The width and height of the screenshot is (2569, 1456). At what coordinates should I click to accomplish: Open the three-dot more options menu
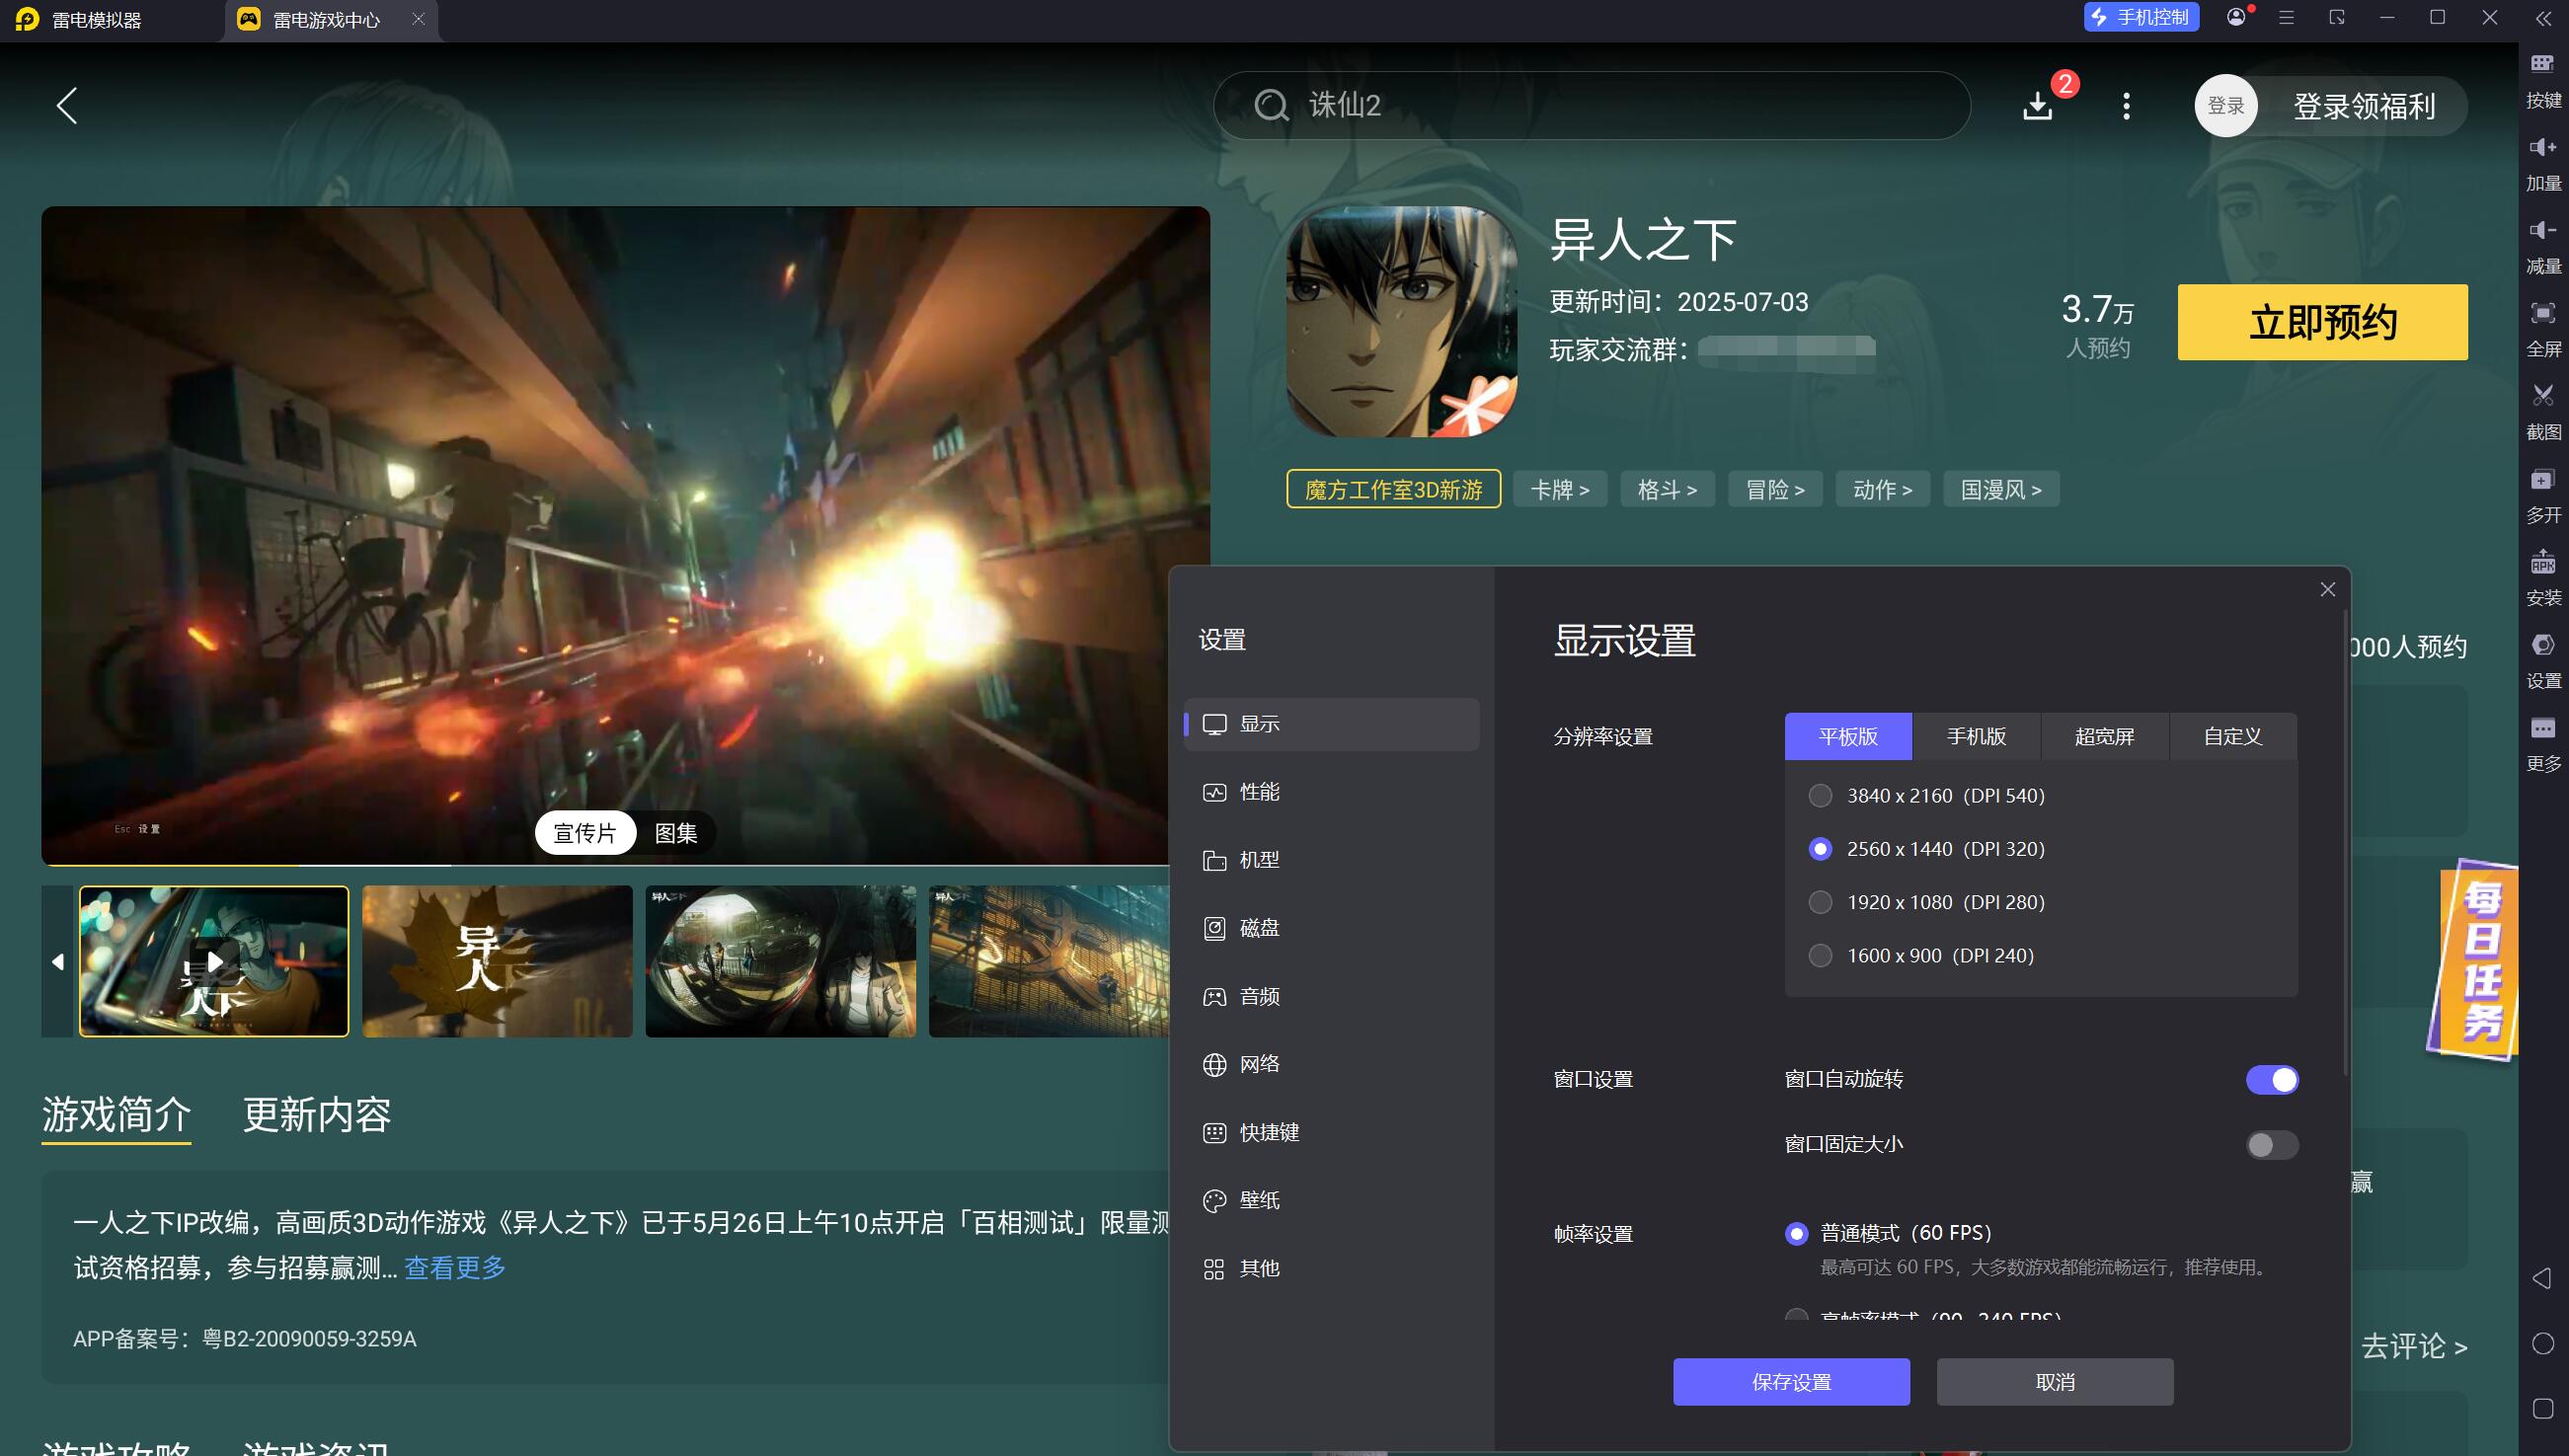click(x=2126, y=106)
